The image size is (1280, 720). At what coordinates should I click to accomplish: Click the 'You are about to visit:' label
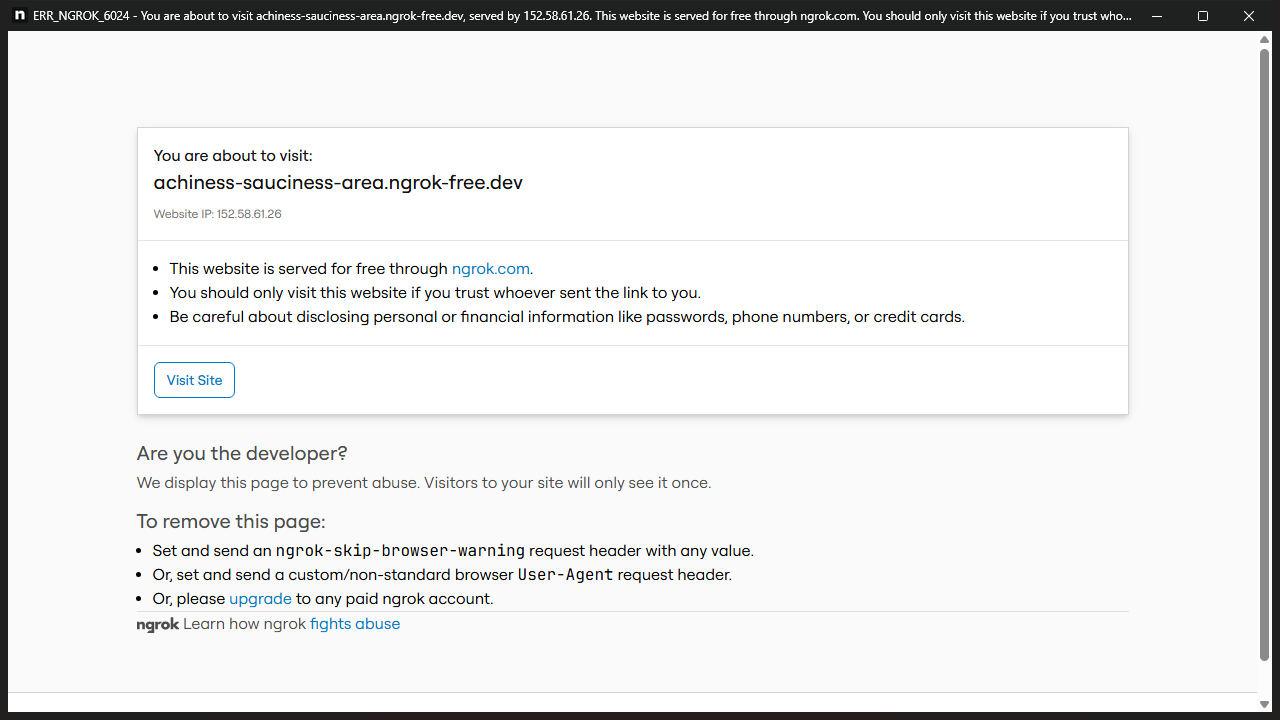click(233, 156)
